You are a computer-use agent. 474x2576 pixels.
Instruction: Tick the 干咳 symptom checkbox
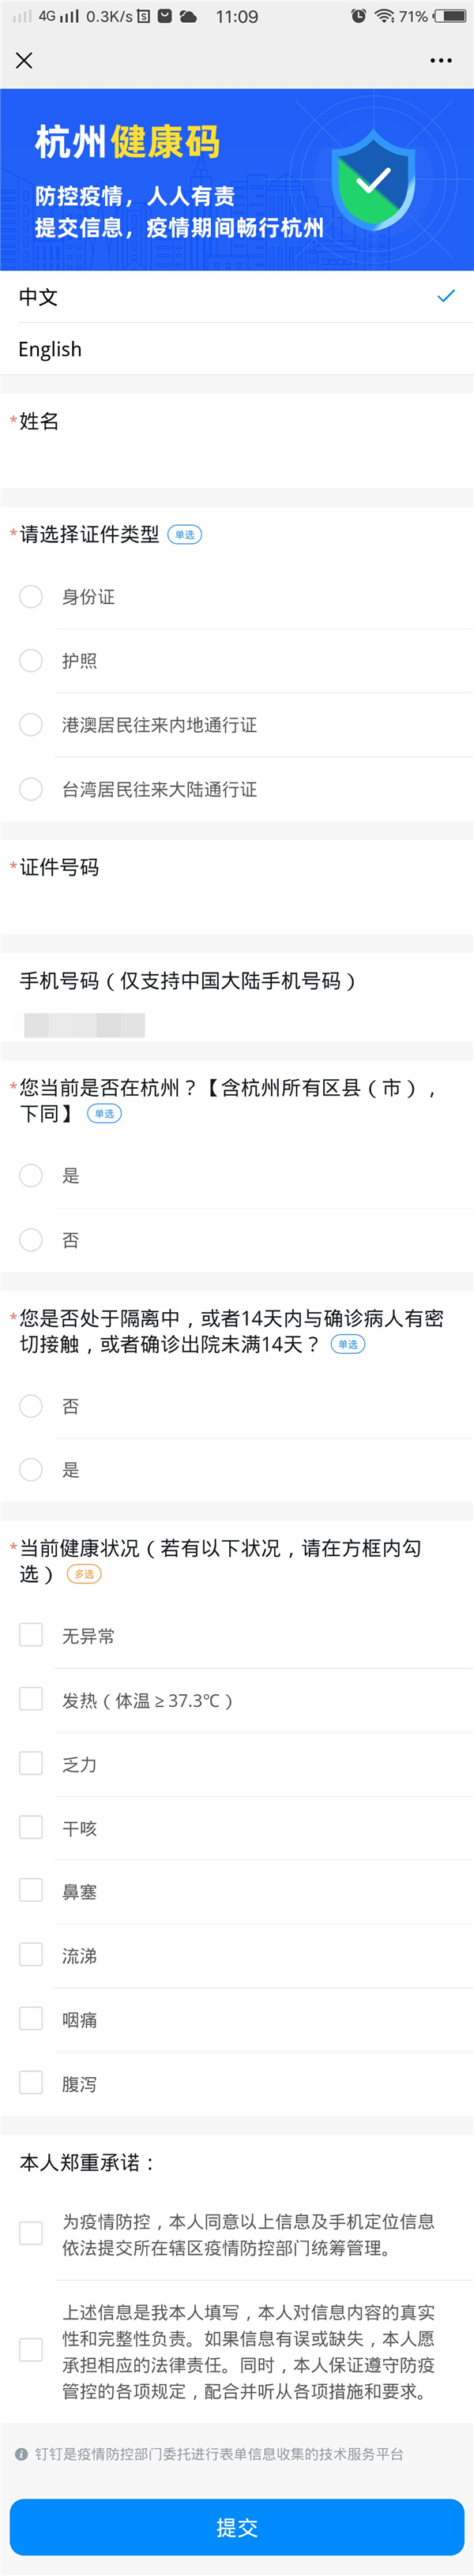31,1827
